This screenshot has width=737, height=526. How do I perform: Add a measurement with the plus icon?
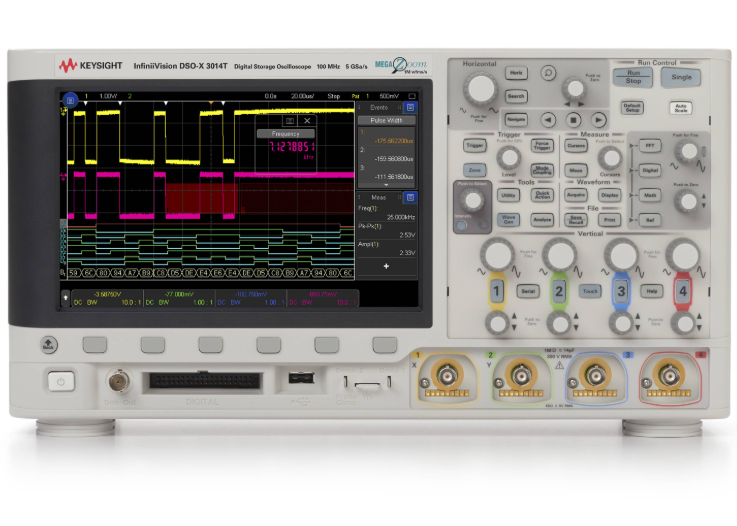click(x=386, y=266)
